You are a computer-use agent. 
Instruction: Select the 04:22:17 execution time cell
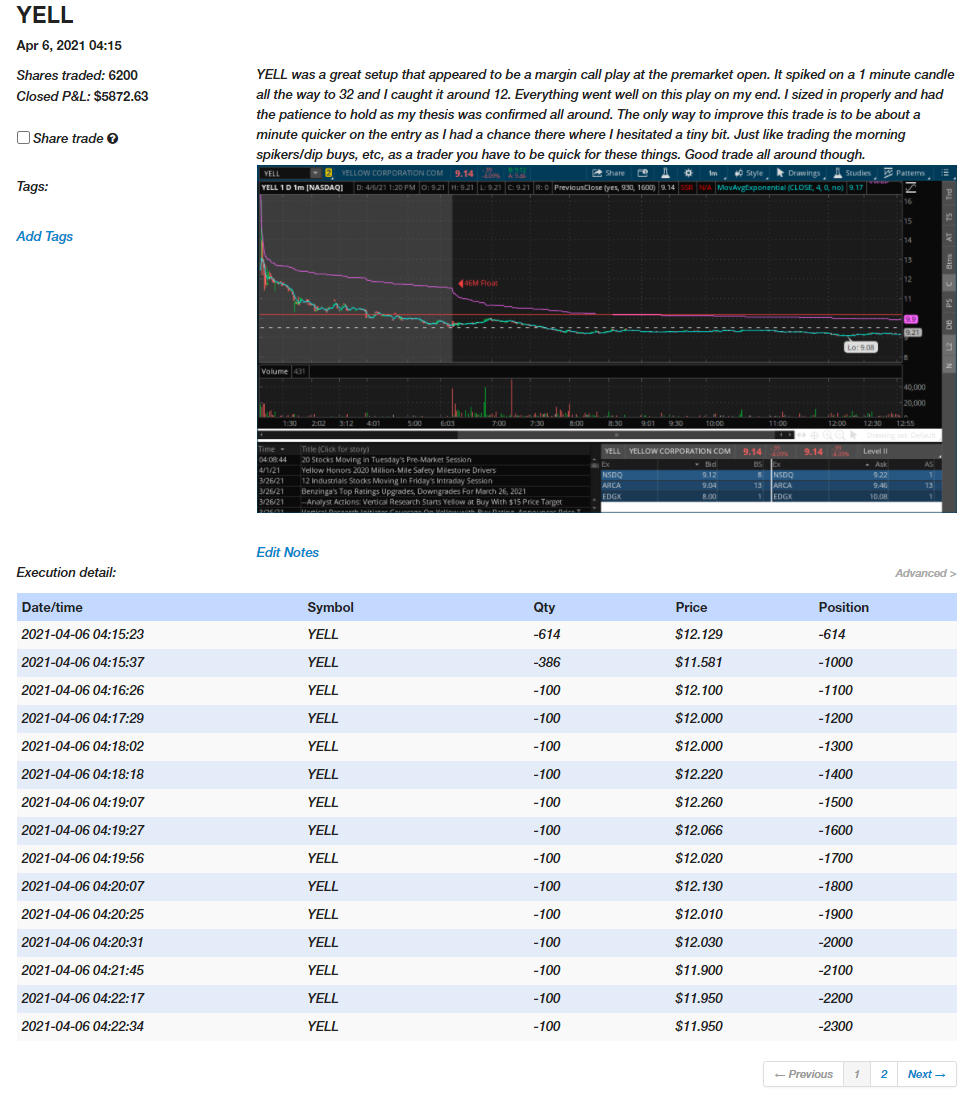(83, 998)
